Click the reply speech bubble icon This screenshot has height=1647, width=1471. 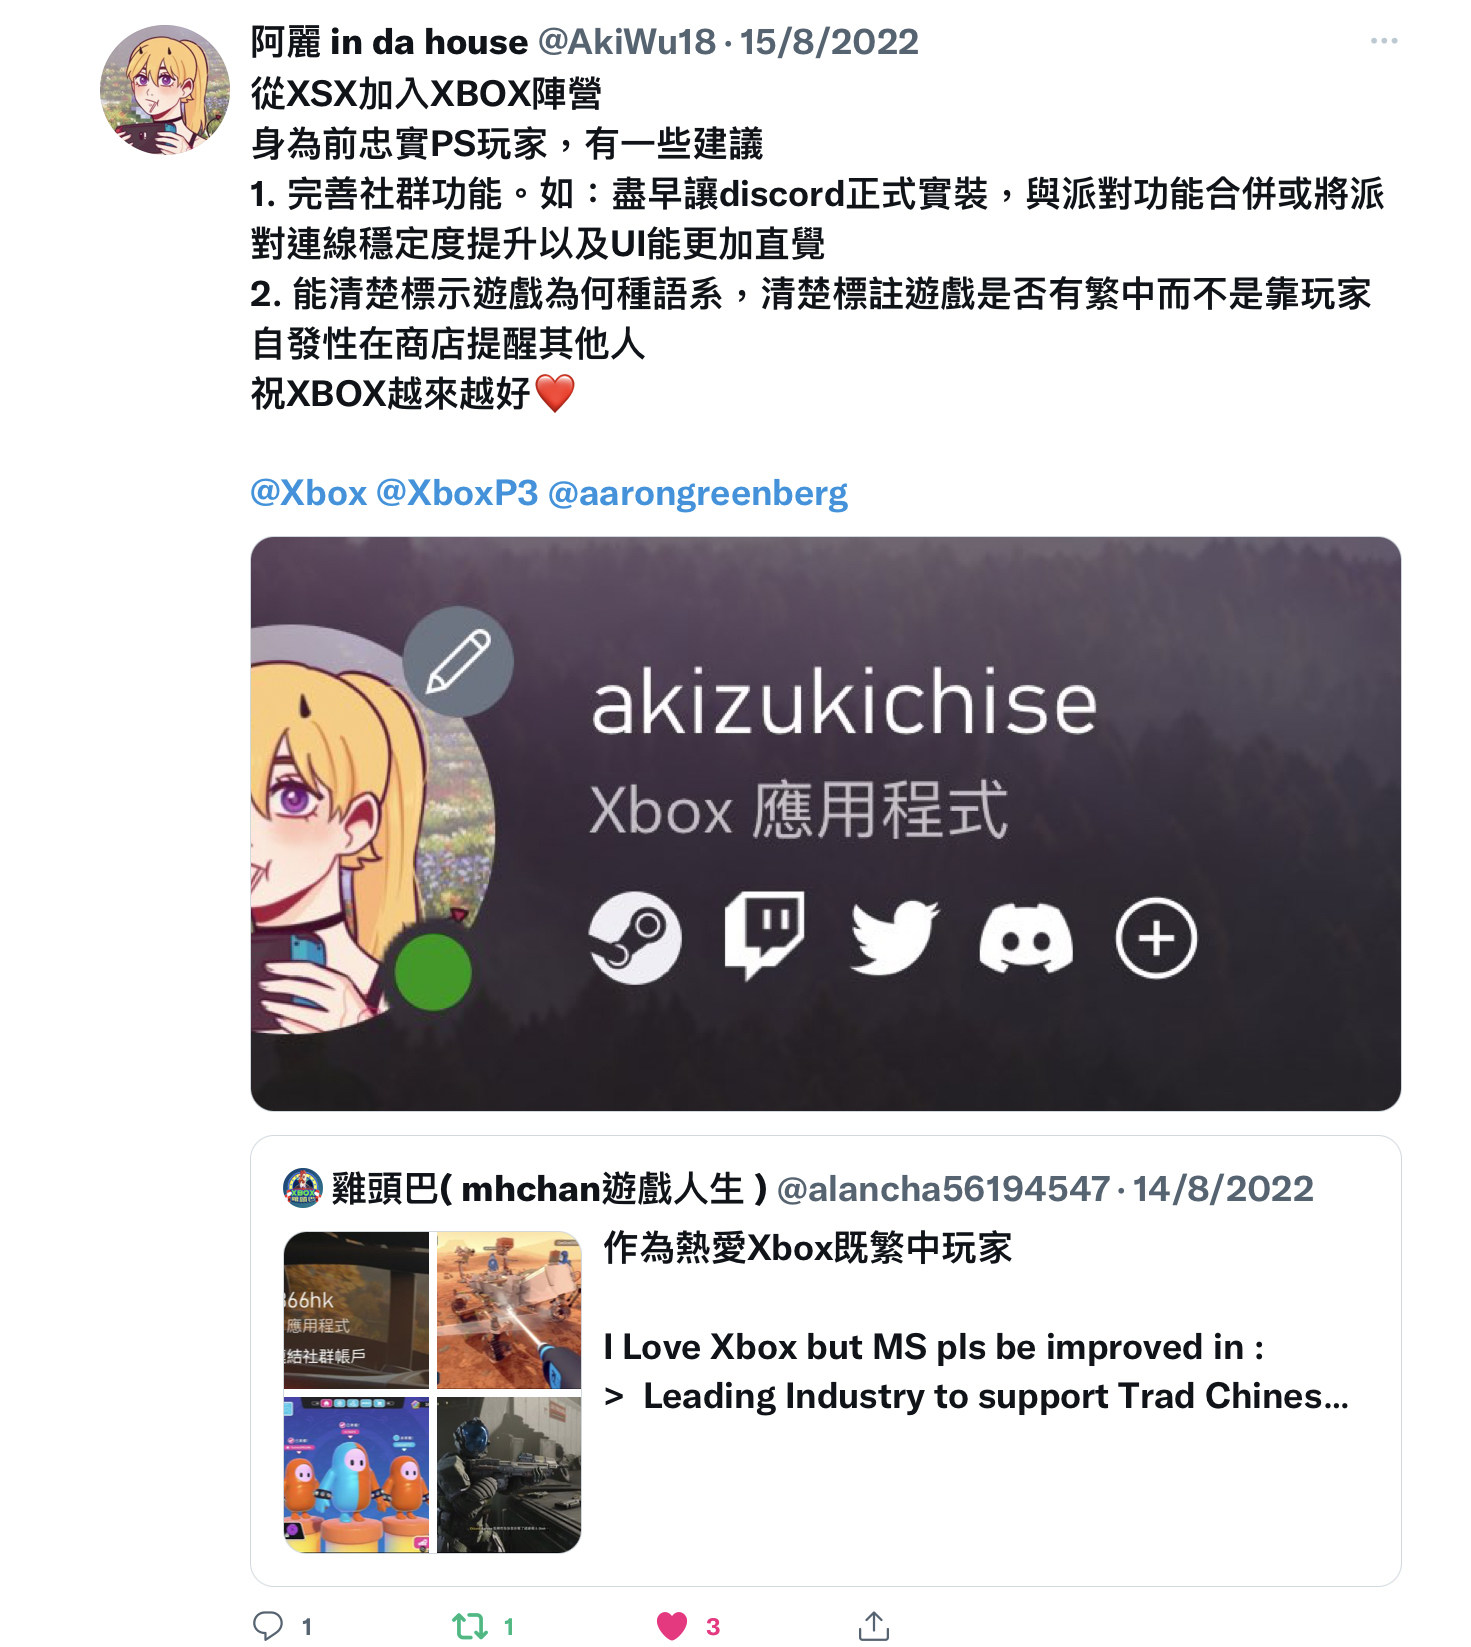[268, 1626]
